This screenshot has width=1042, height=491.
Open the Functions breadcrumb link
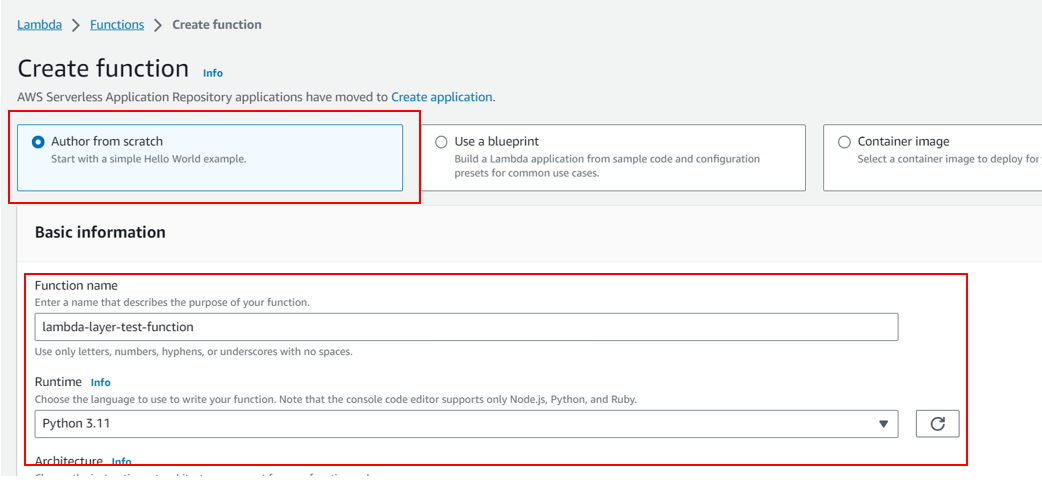pos(117,25)
